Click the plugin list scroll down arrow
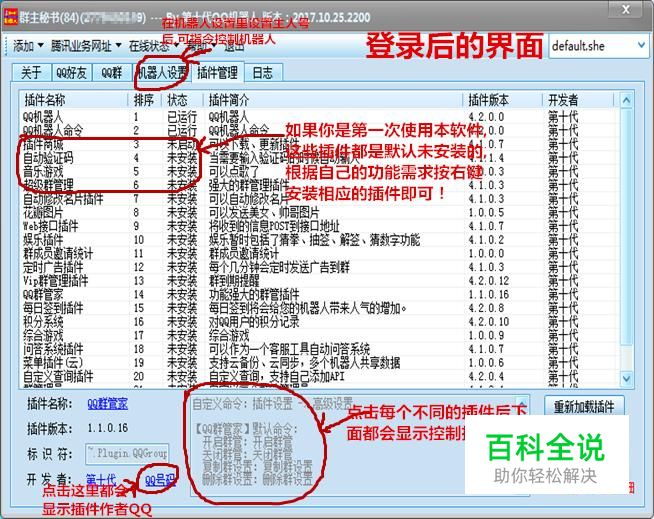 626,378
